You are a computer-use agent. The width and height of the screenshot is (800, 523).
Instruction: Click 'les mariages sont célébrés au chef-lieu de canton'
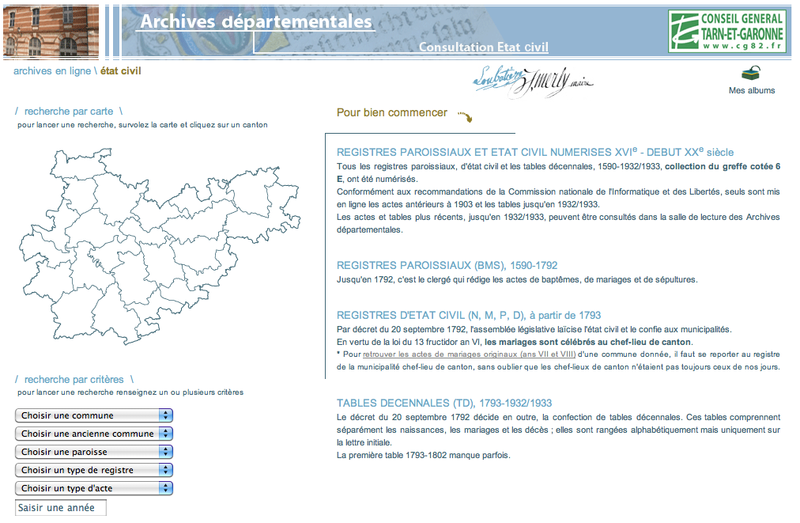tap(588, 342)
